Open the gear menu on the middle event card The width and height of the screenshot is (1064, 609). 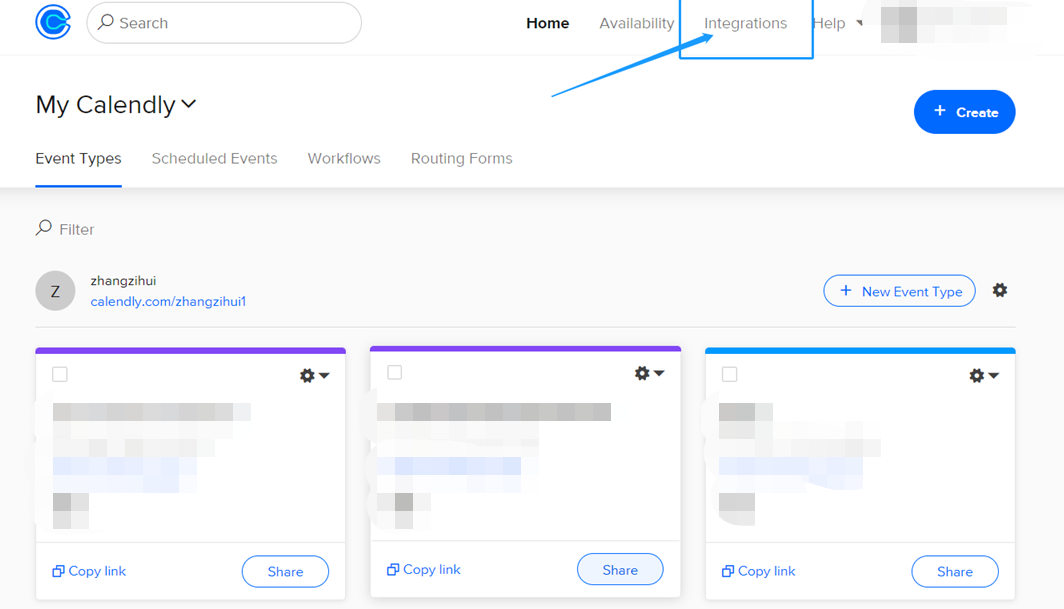[649, 373]
